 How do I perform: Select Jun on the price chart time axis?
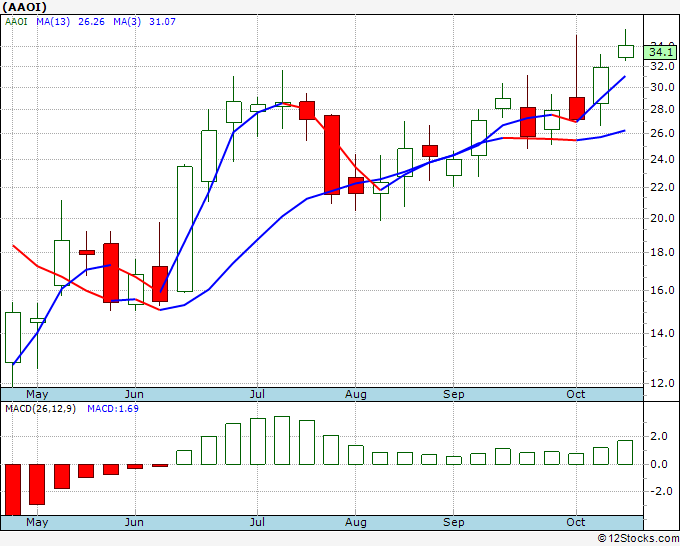(134, 395)
